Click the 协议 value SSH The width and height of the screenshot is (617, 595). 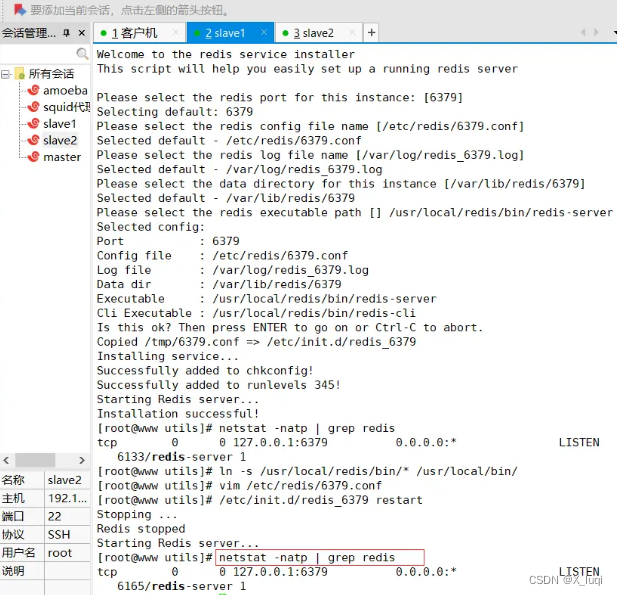59,534
